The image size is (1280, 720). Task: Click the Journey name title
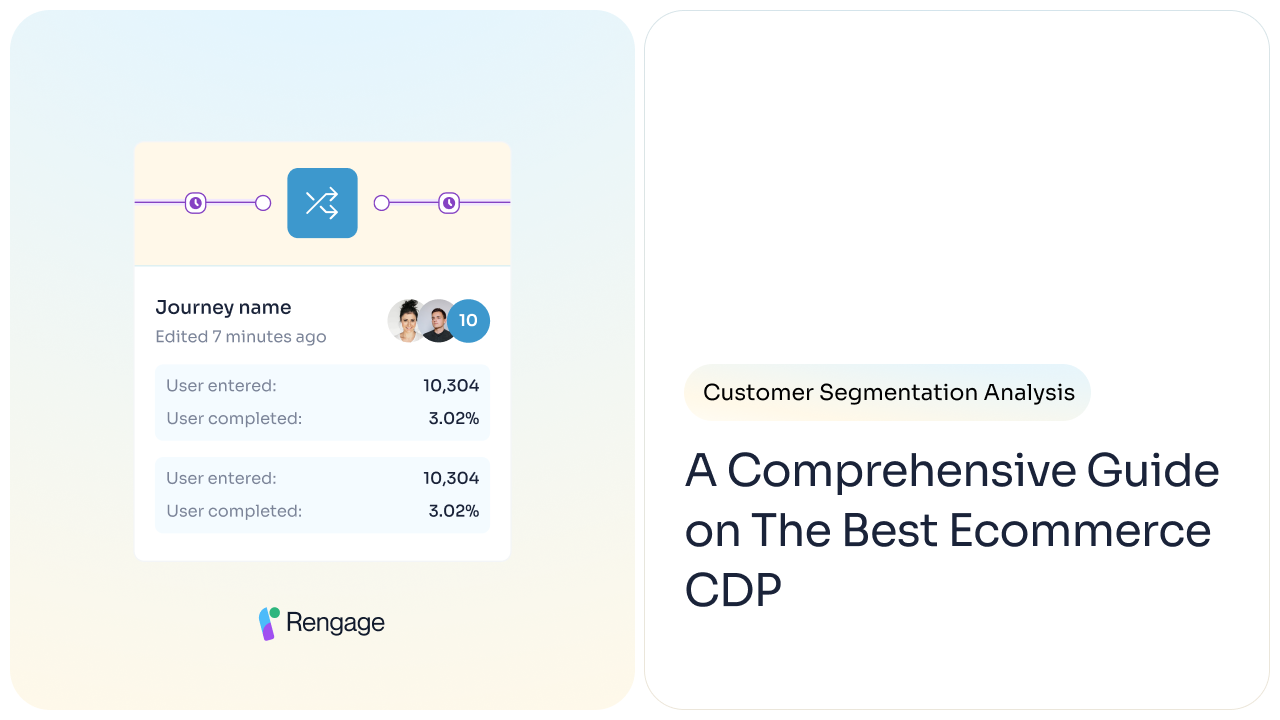coord(223,307)
